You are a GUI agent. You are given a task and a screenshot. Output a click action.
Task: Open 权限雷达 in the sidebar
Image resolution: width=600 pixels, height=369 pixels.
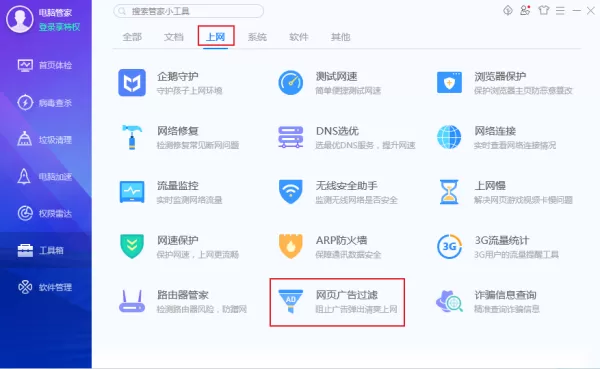[x=45, y=214]
